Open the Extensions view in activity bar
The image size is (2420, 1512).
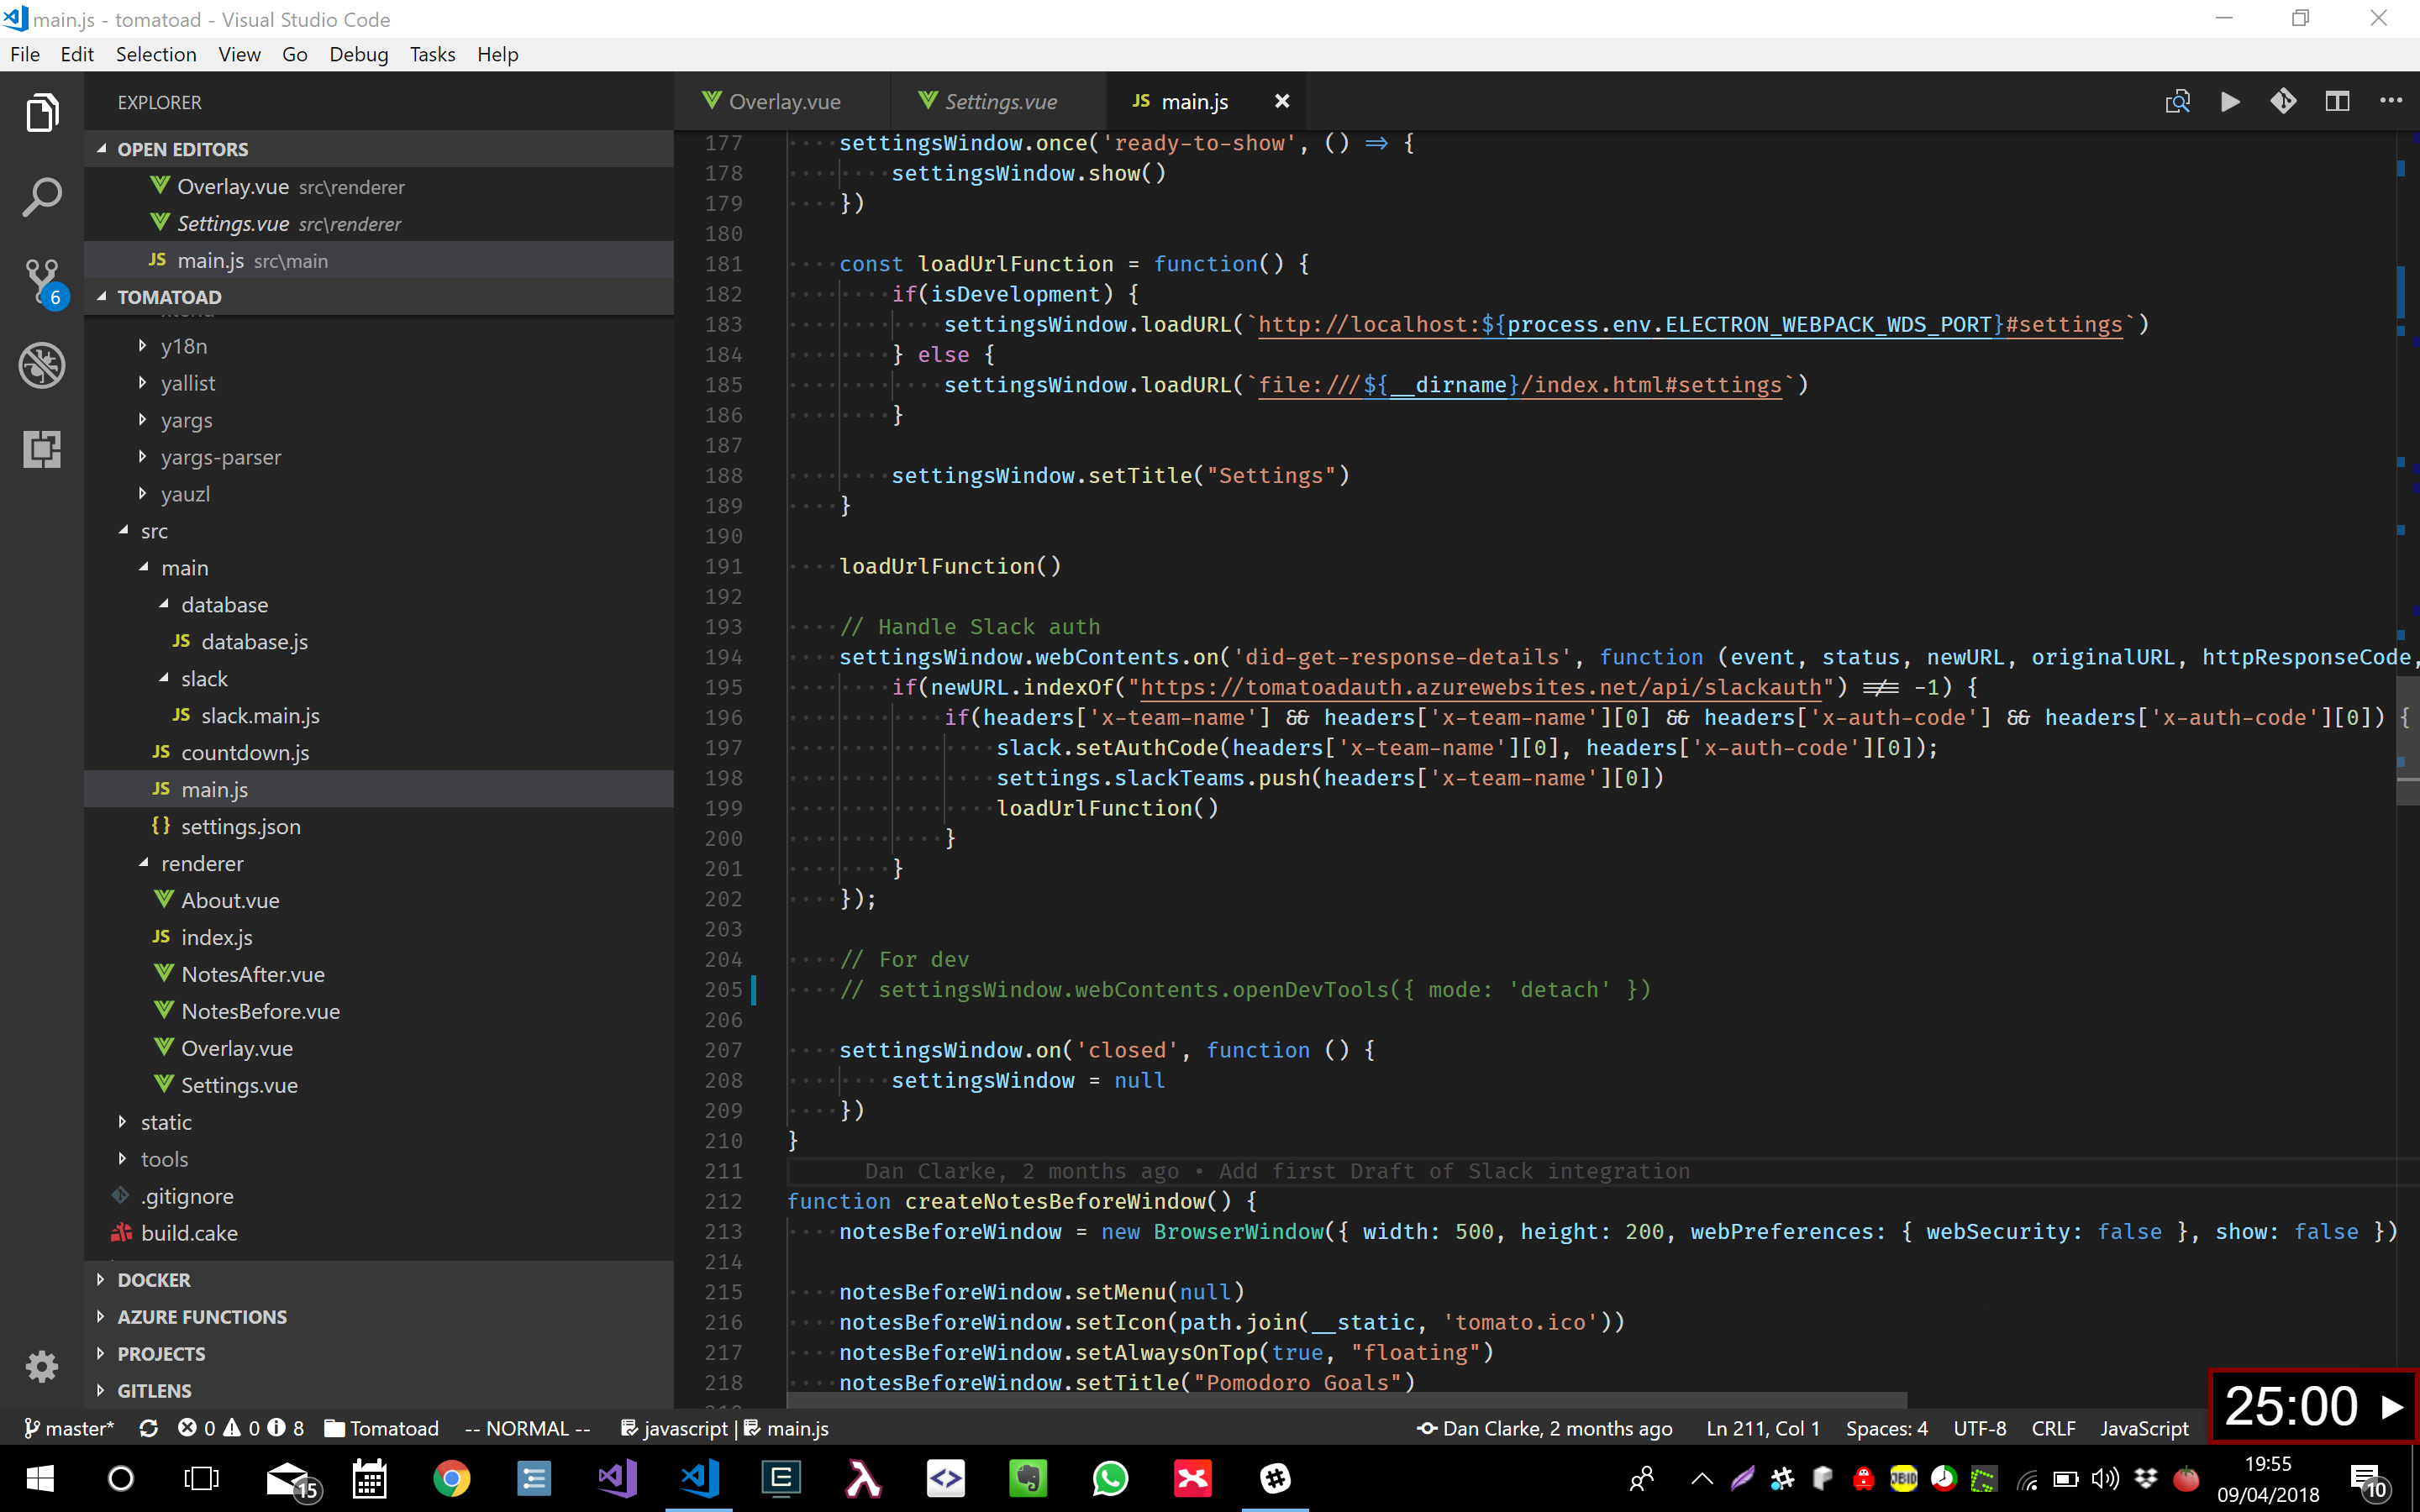42,449
